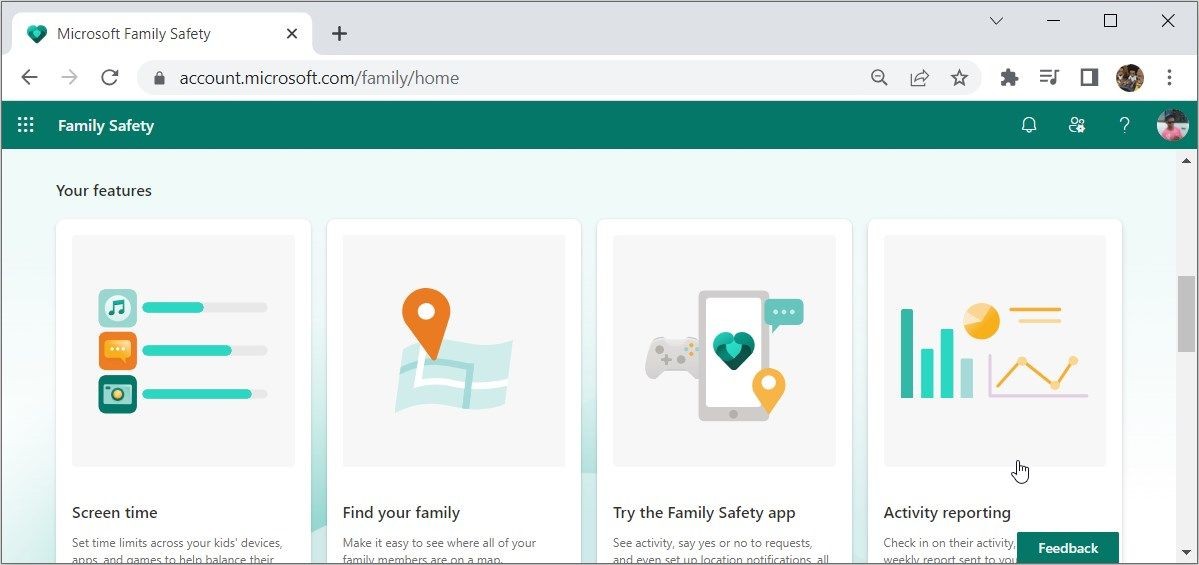Go forward to the next page

70,77
